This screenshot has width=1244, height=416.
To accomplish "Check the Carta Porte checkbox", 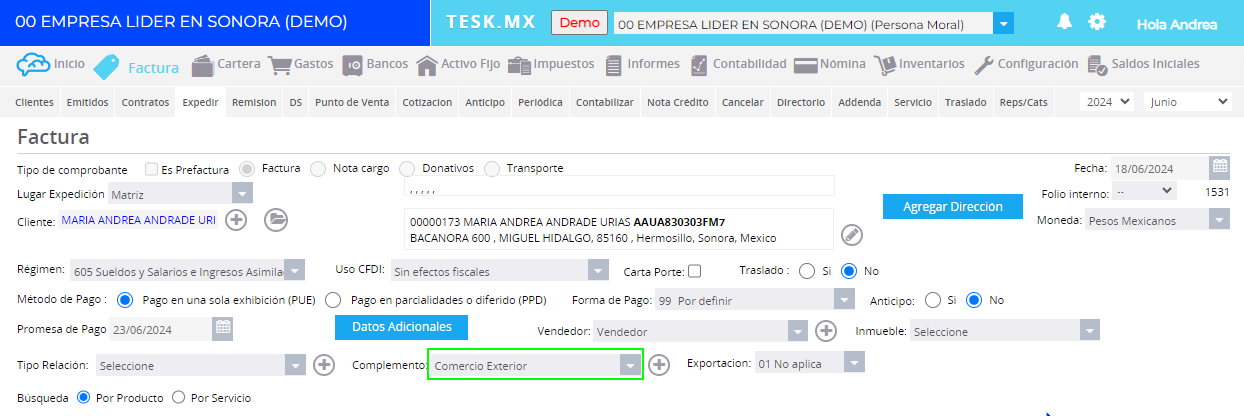I will [695, 271].
